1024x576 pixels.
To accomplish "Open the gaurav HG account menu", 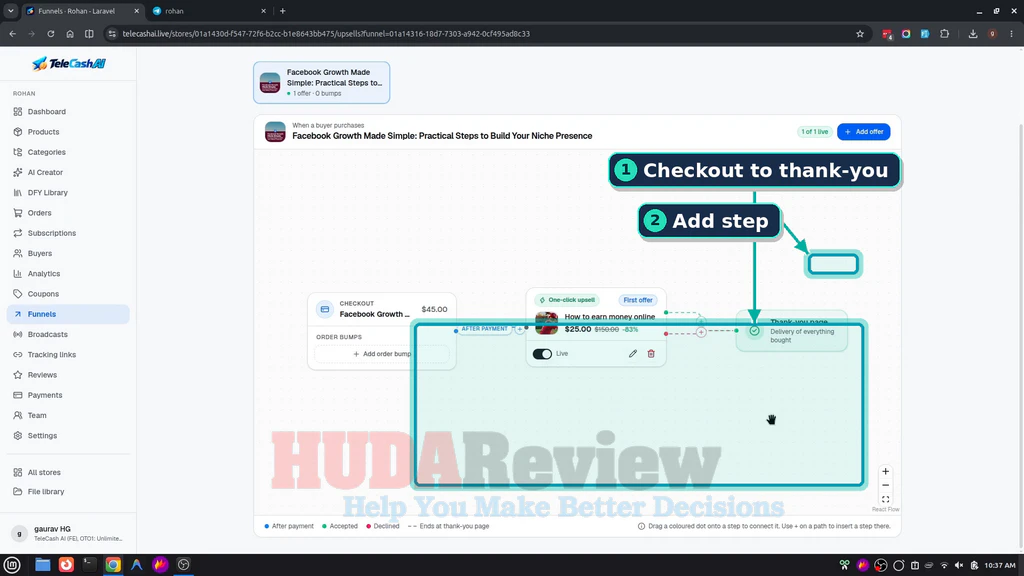I will [68, 533].
